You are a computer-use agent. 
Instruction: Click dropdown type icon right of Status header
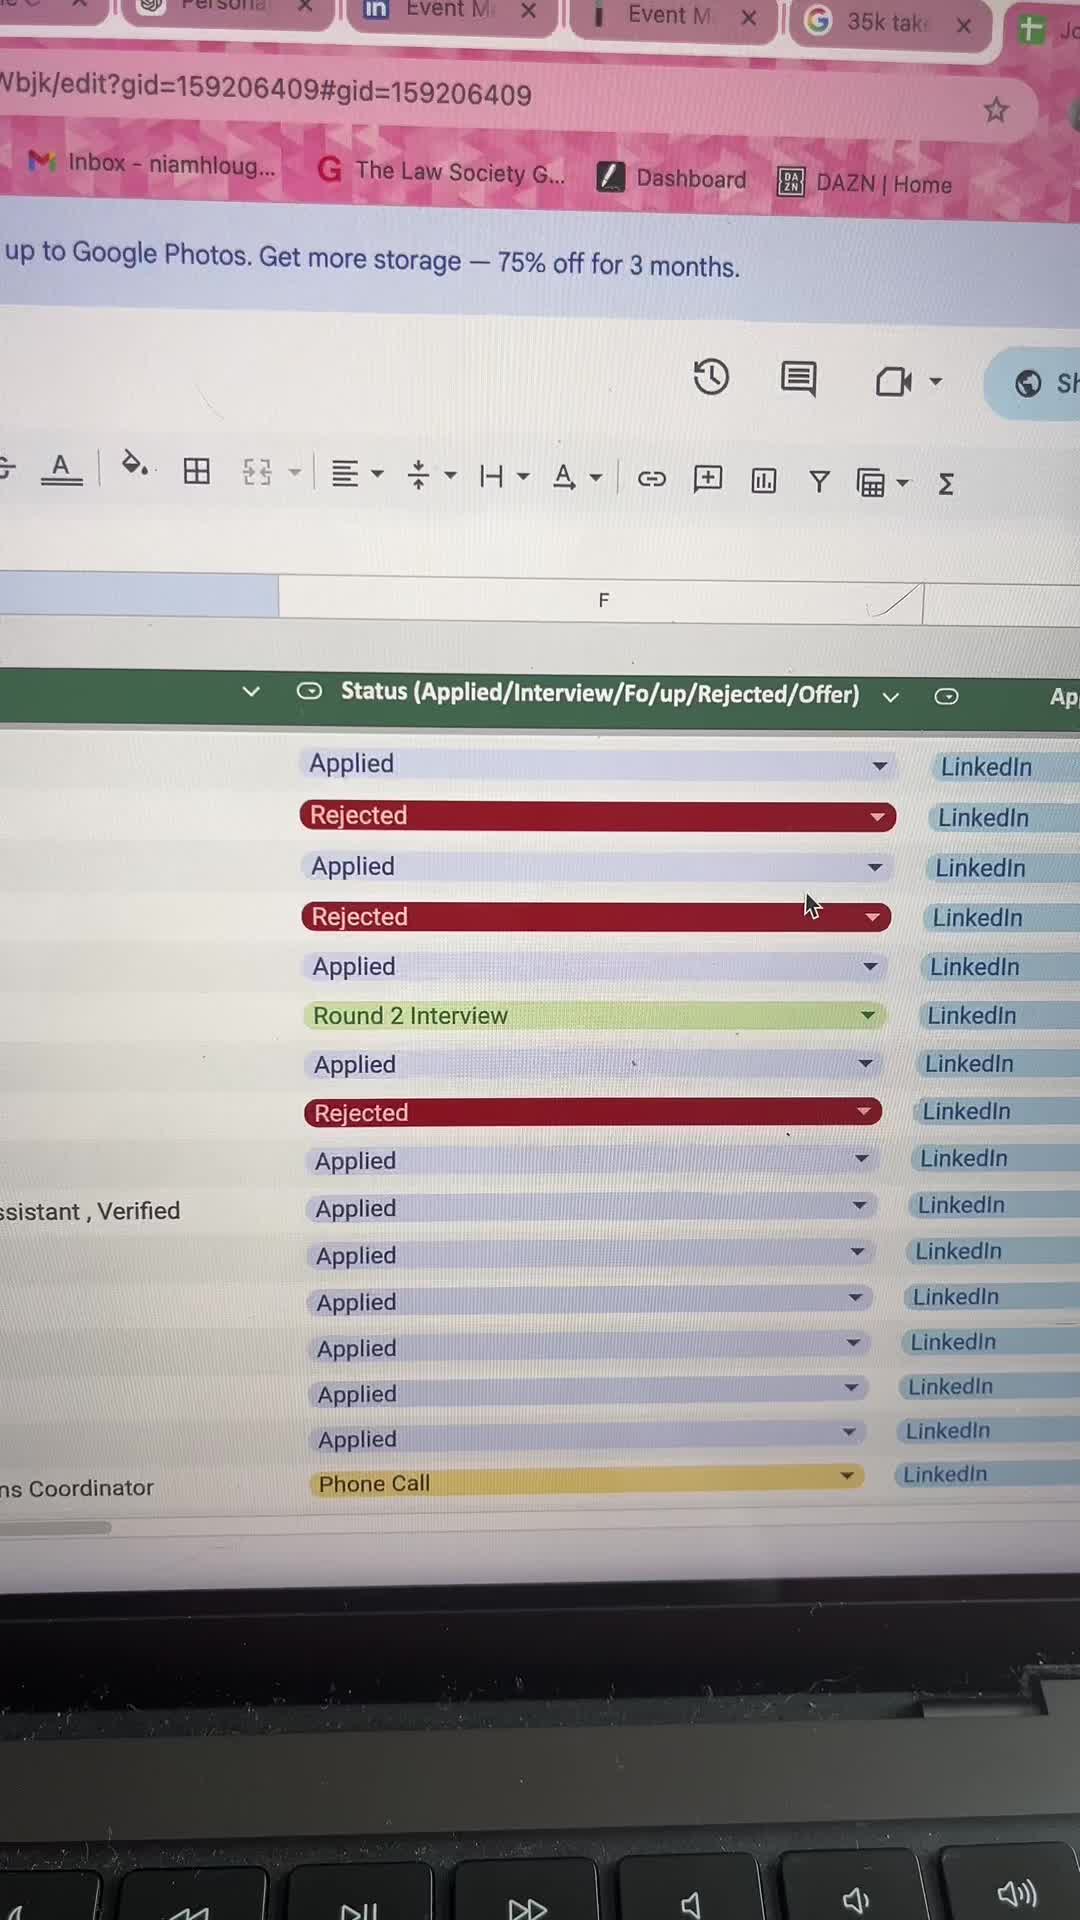tap(946, 697)
